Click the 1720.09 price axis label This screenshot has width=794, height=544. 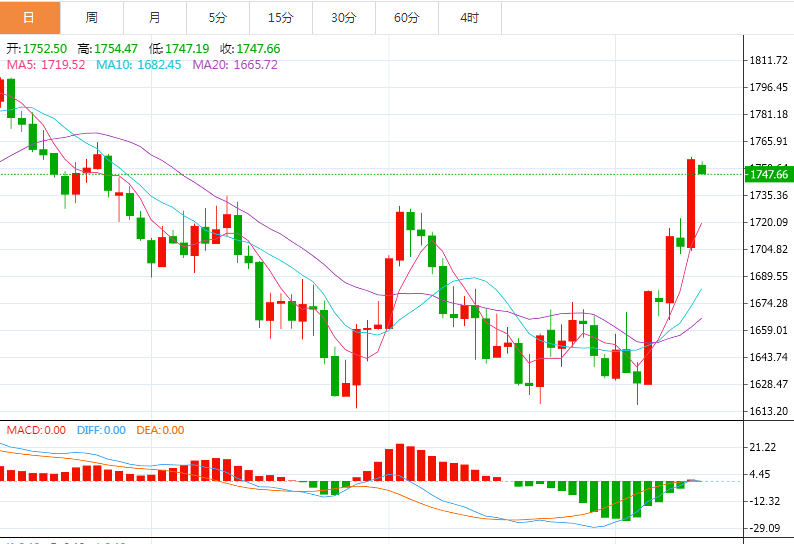pyautogui.click(x=769, y=222)
